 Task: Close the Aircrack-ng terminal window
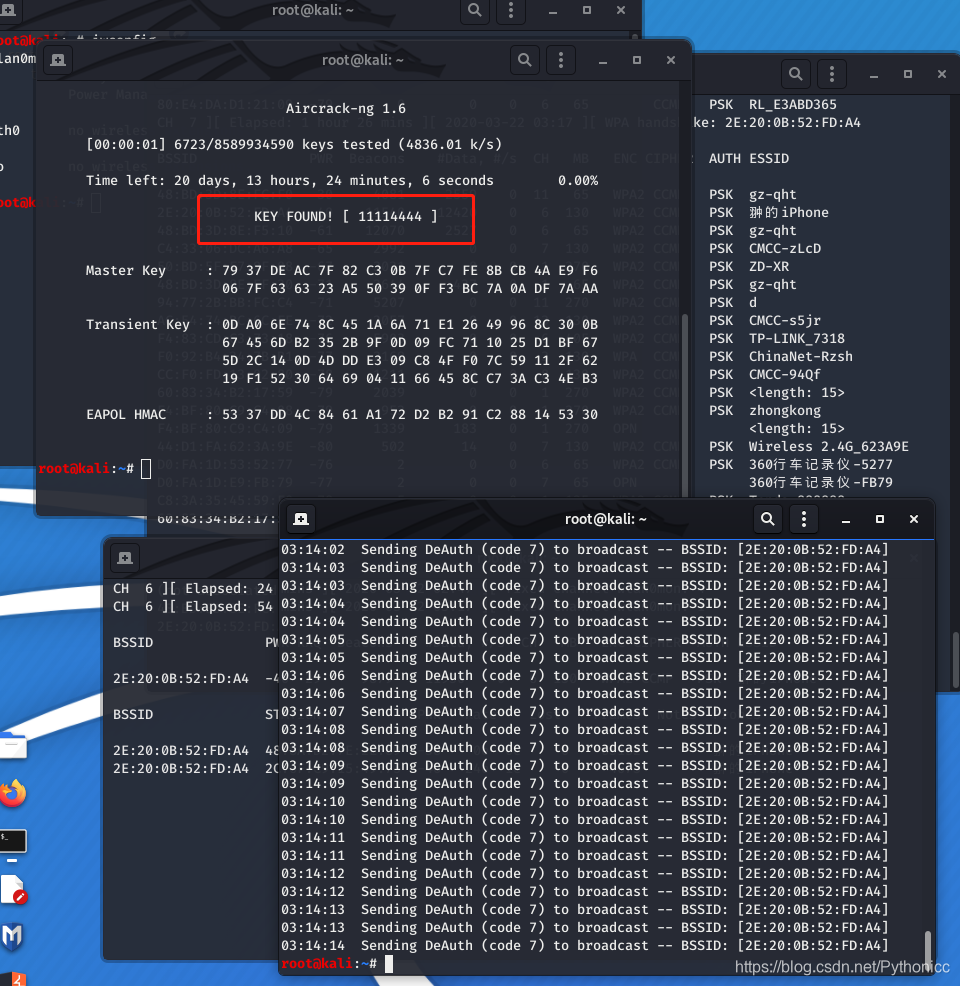click(671, 60)
